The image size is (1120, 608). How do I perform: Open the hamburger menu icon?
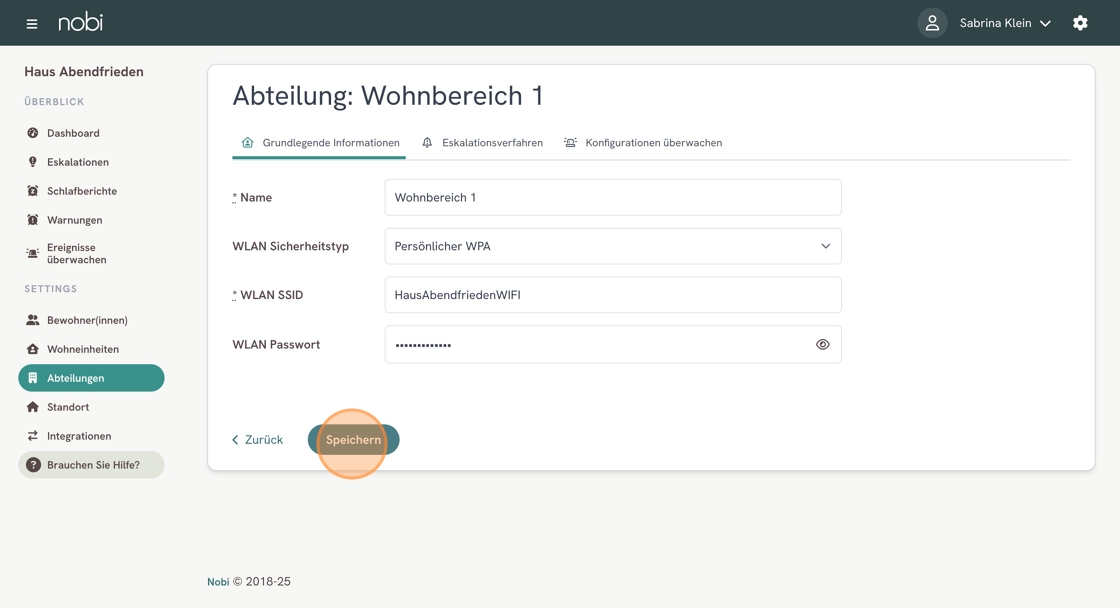tap(31, 24)
